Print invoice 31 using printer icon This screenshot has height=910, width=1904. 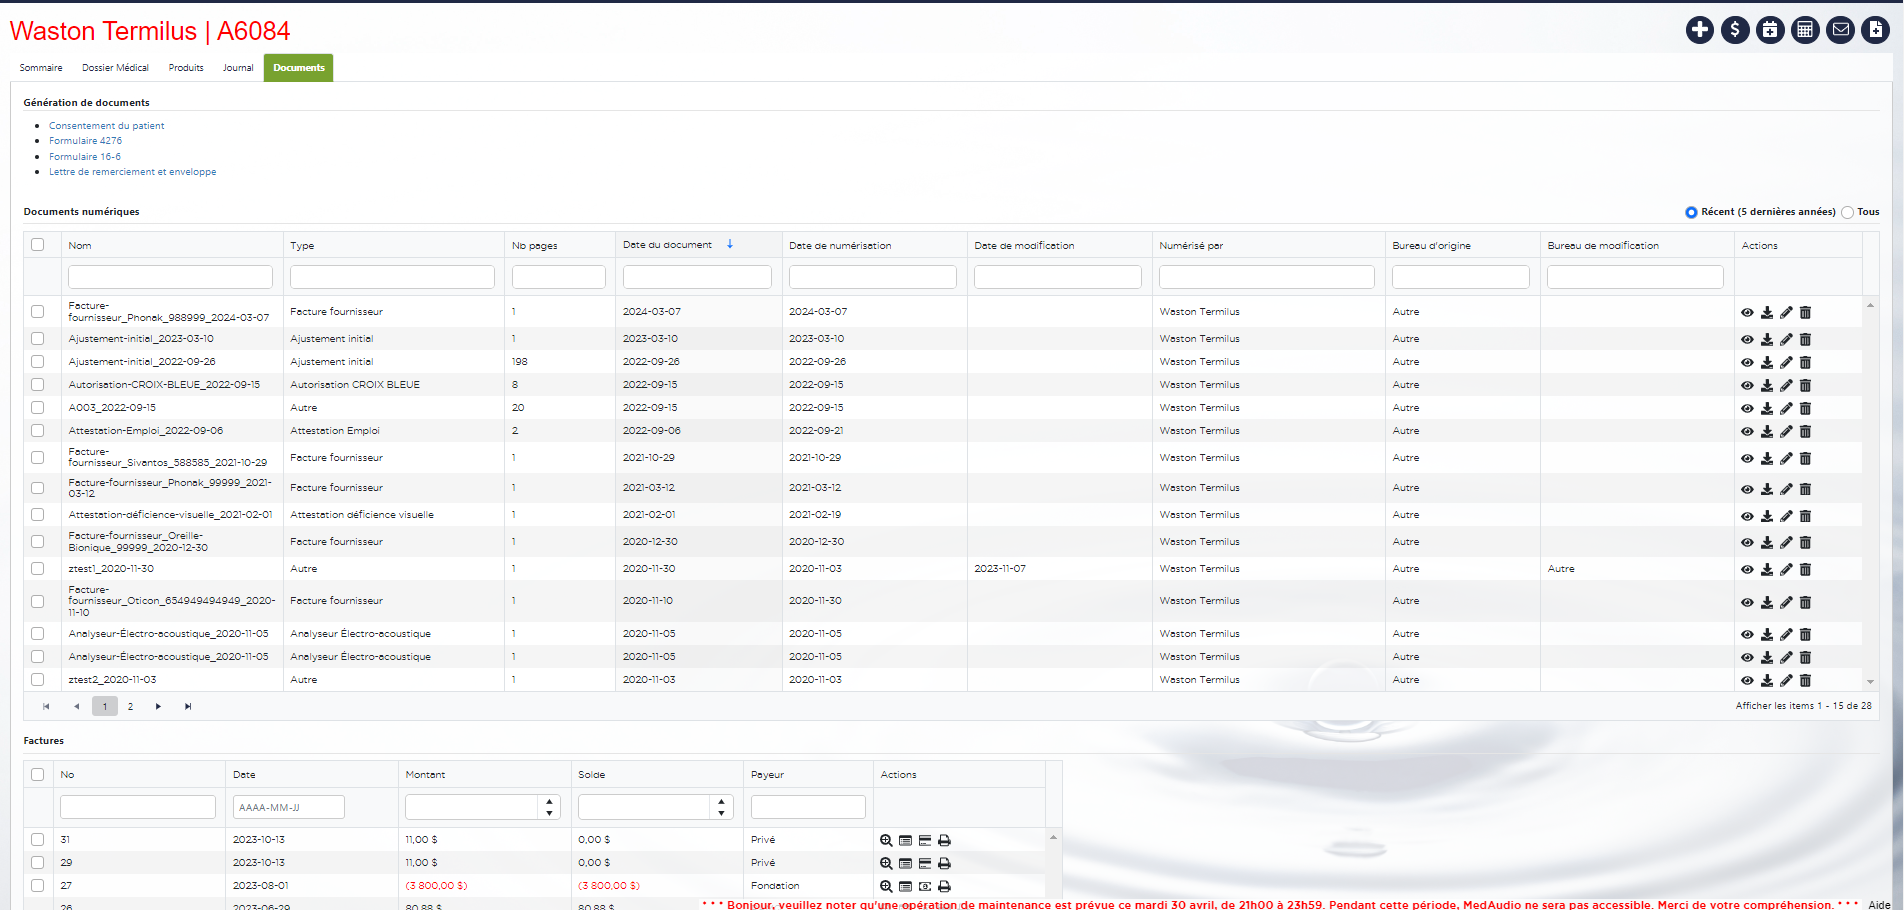[944, 841]
